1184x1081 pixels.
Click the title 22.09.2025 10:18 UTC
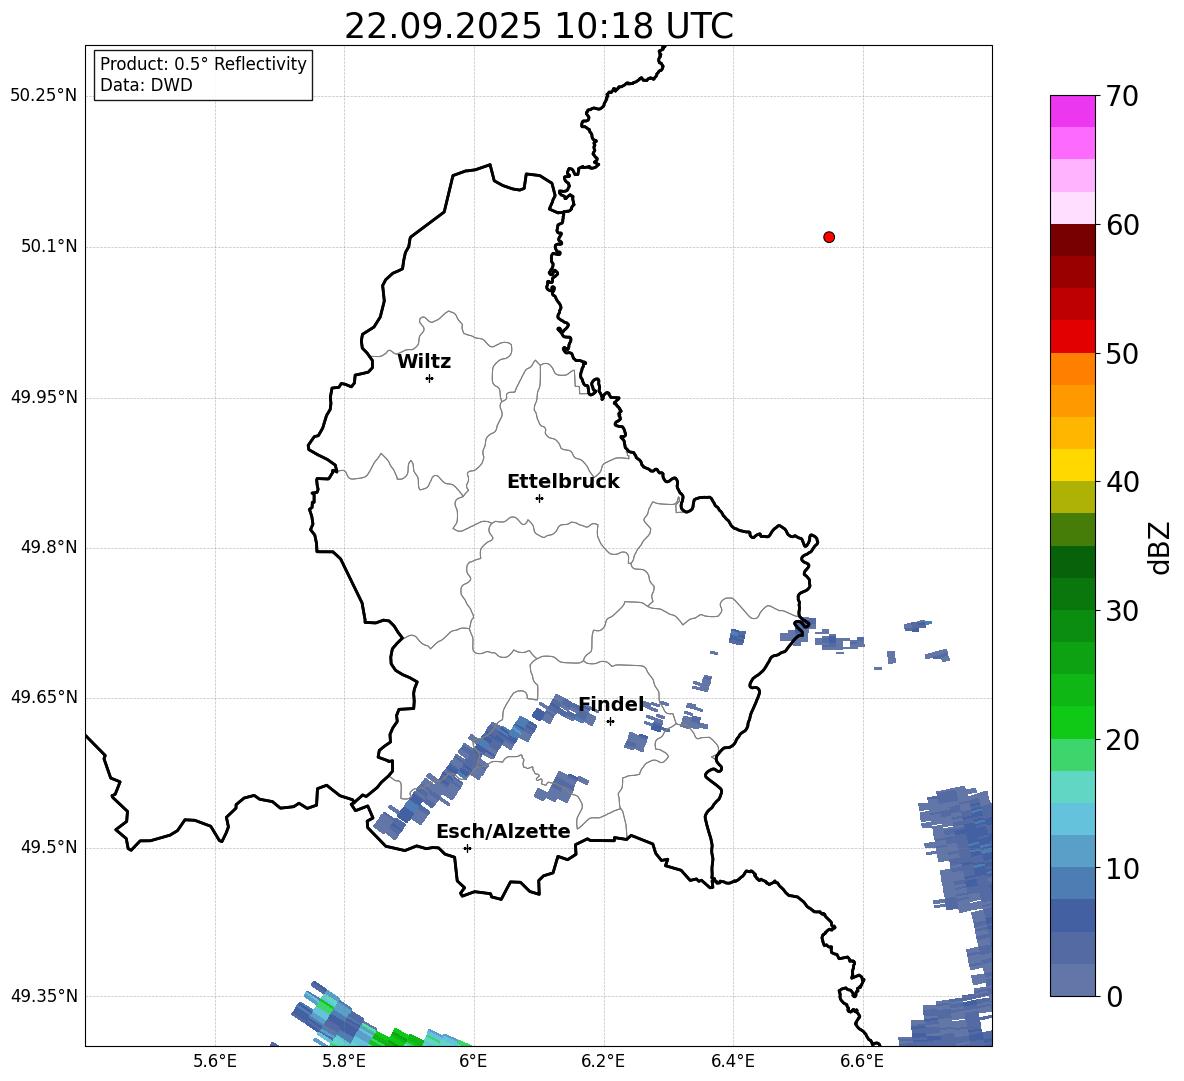click(538, 26)
